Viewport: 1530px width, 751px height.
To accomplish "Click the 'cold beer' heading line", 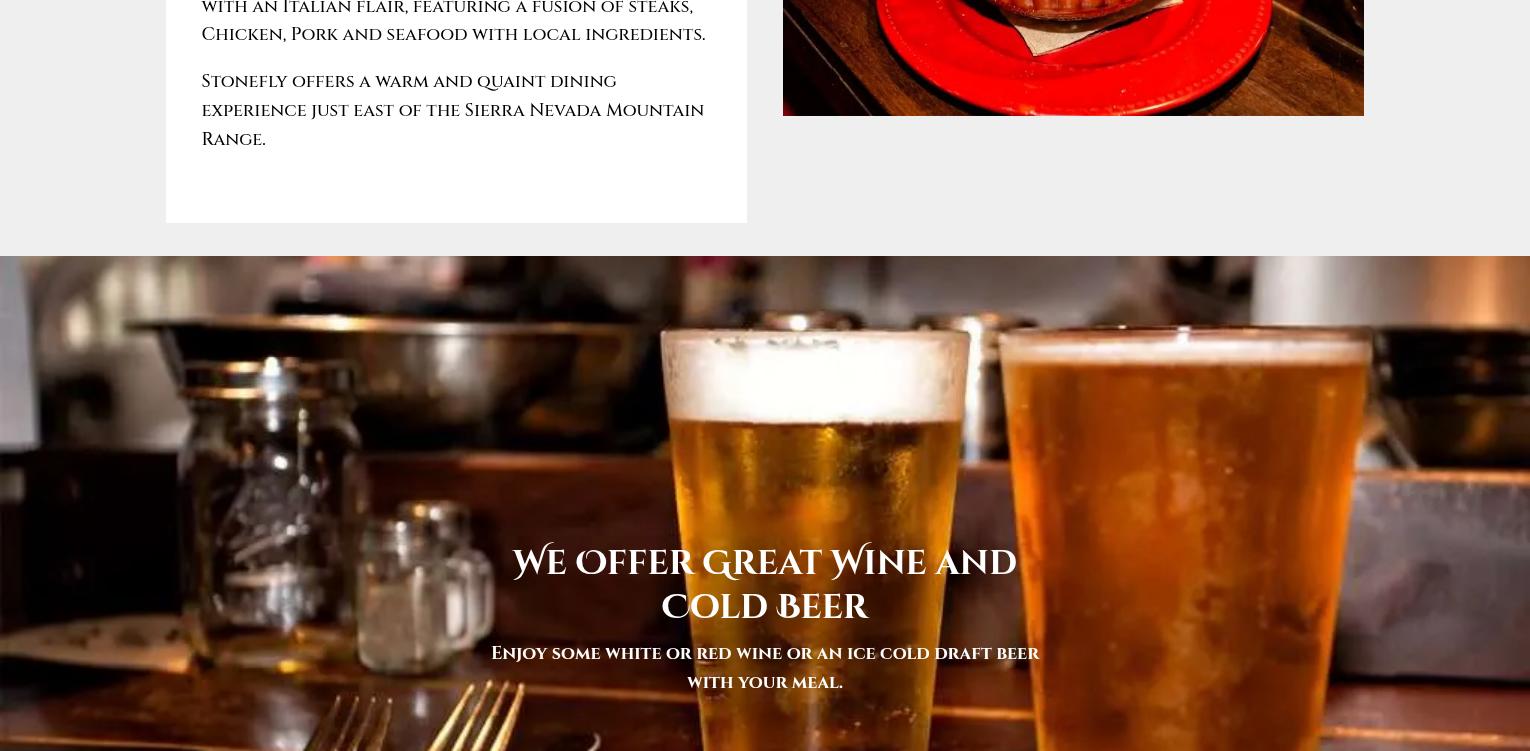I will [x=765, y=607].
